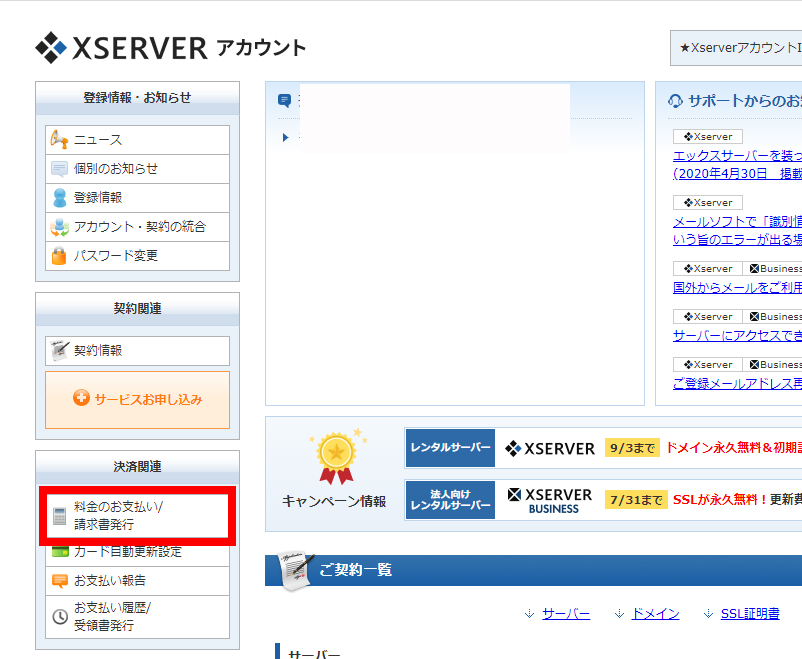The image size is (802, 659).
Task: Click the payment history clock icon
Action: [59, 617]
